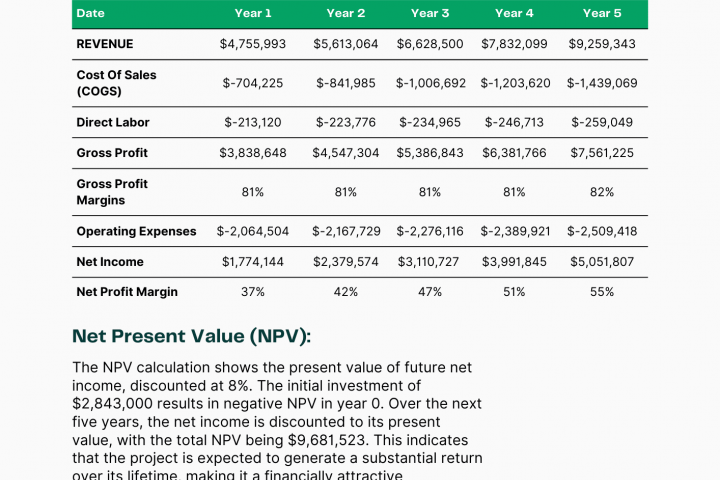Select the 82% gross profit margin cell
720x480 pixels.
(602, 192)
